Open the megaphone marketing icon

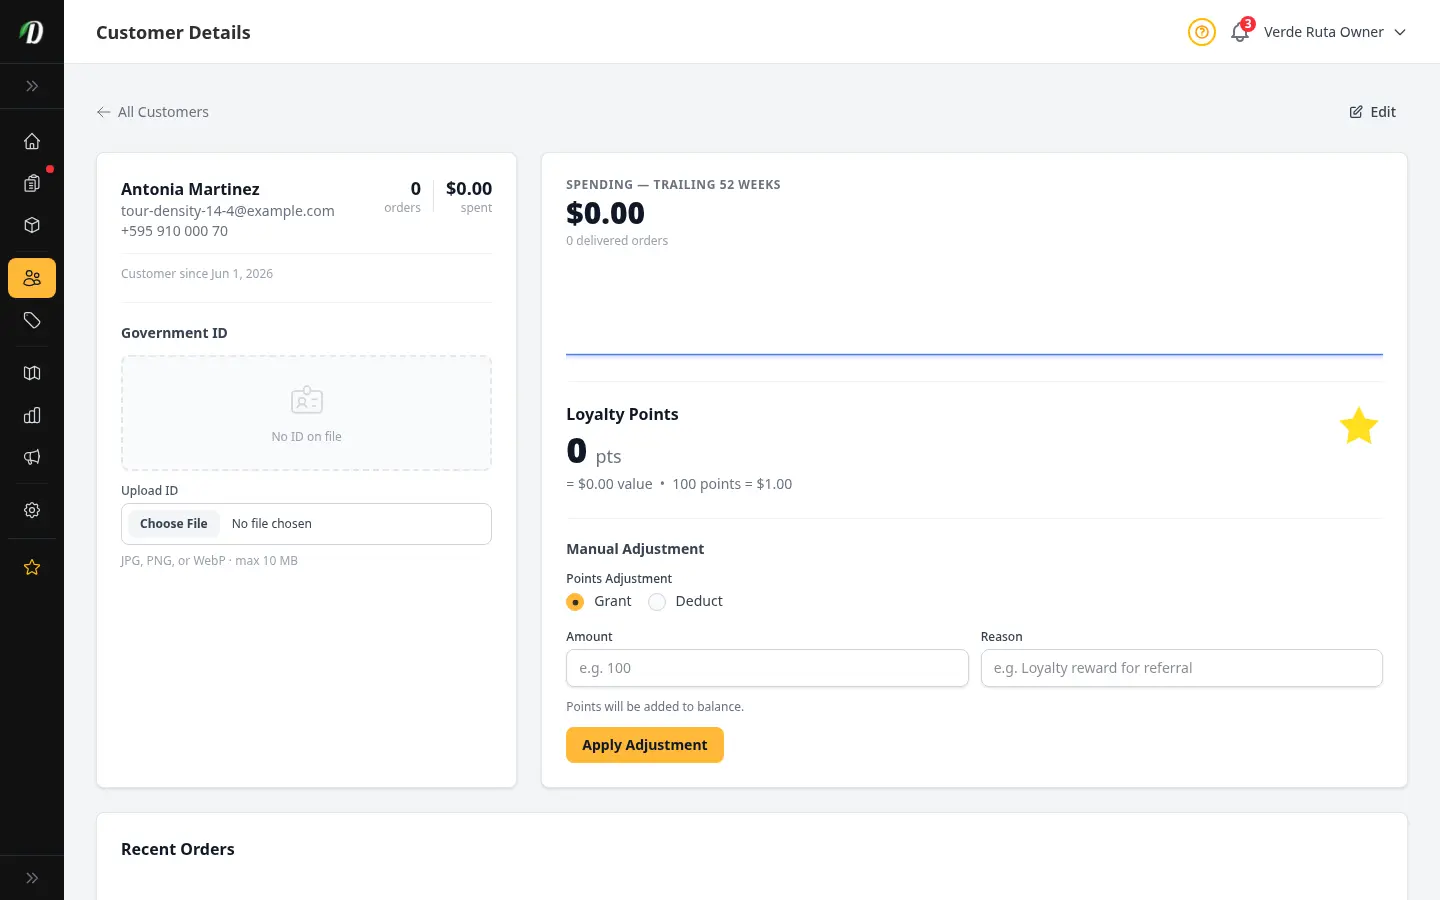coord(32,457)
